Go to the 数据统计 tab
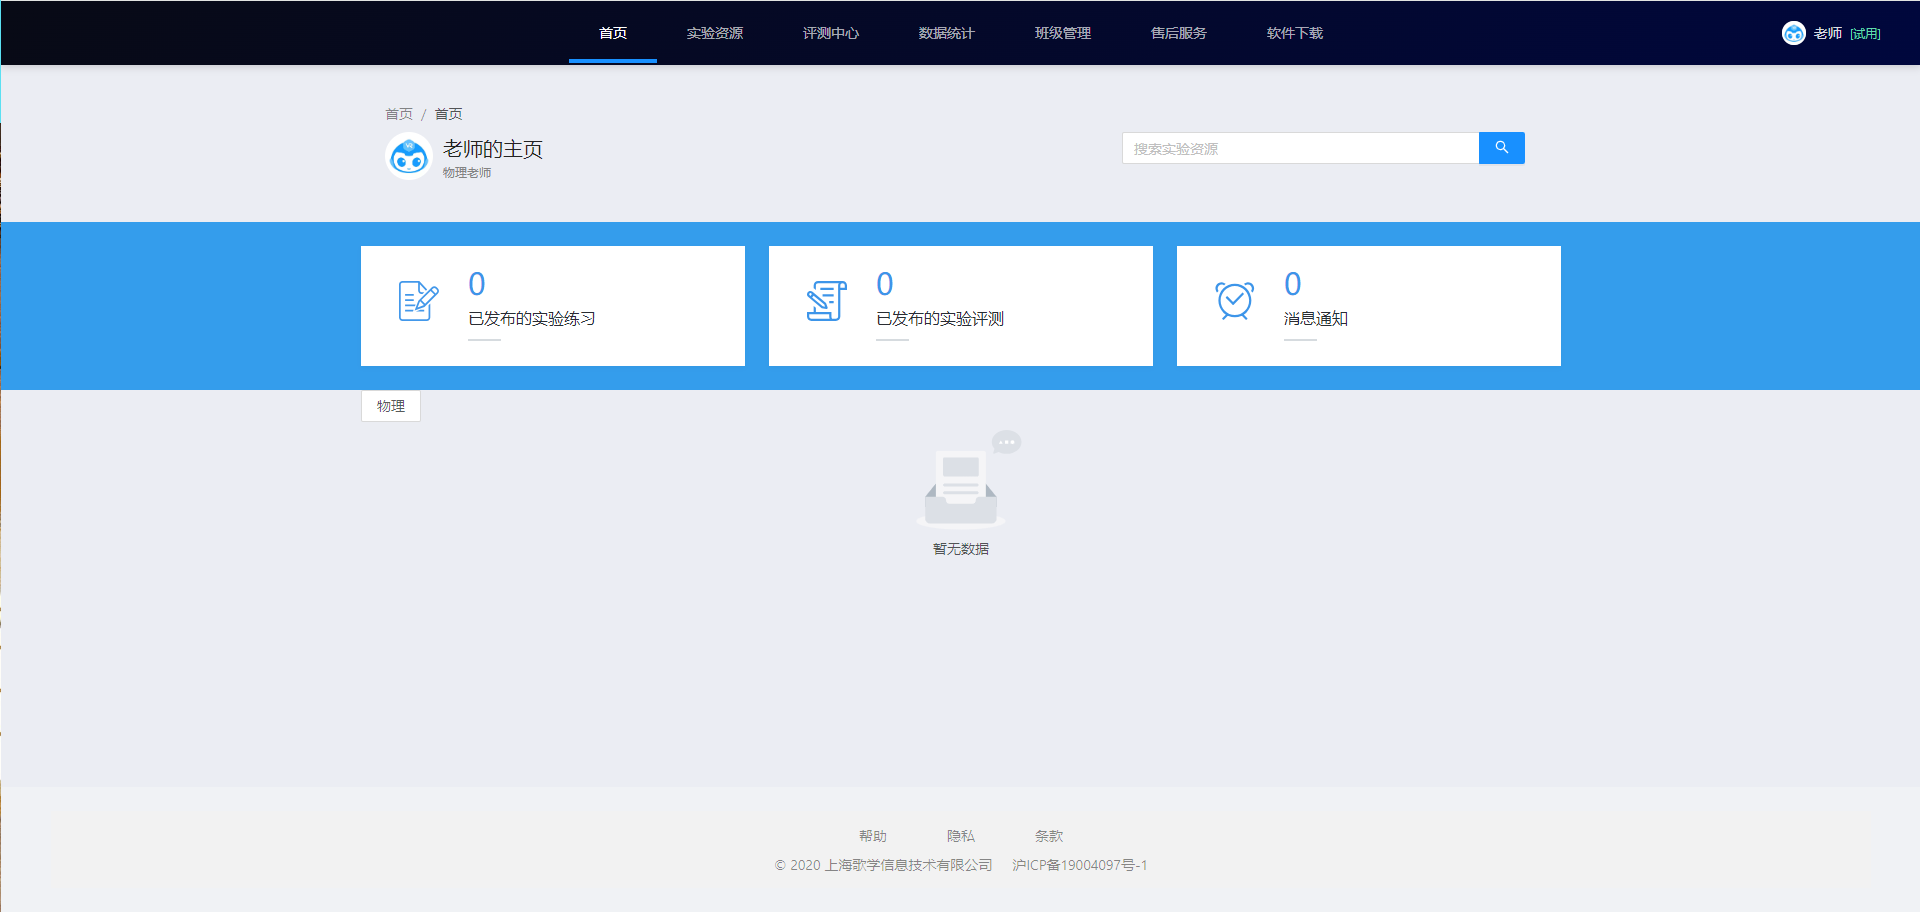 coord(946,33)
